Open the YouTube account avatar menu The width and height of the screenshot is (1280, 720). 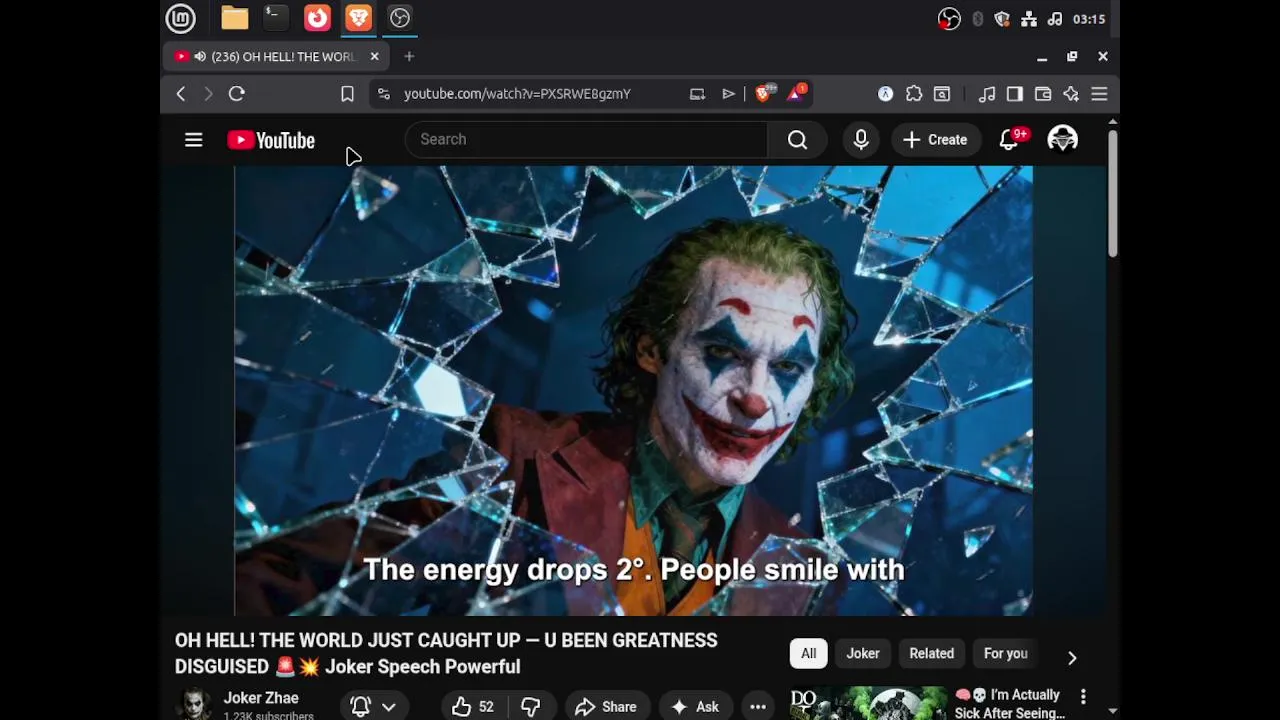tap(1062, 140)
